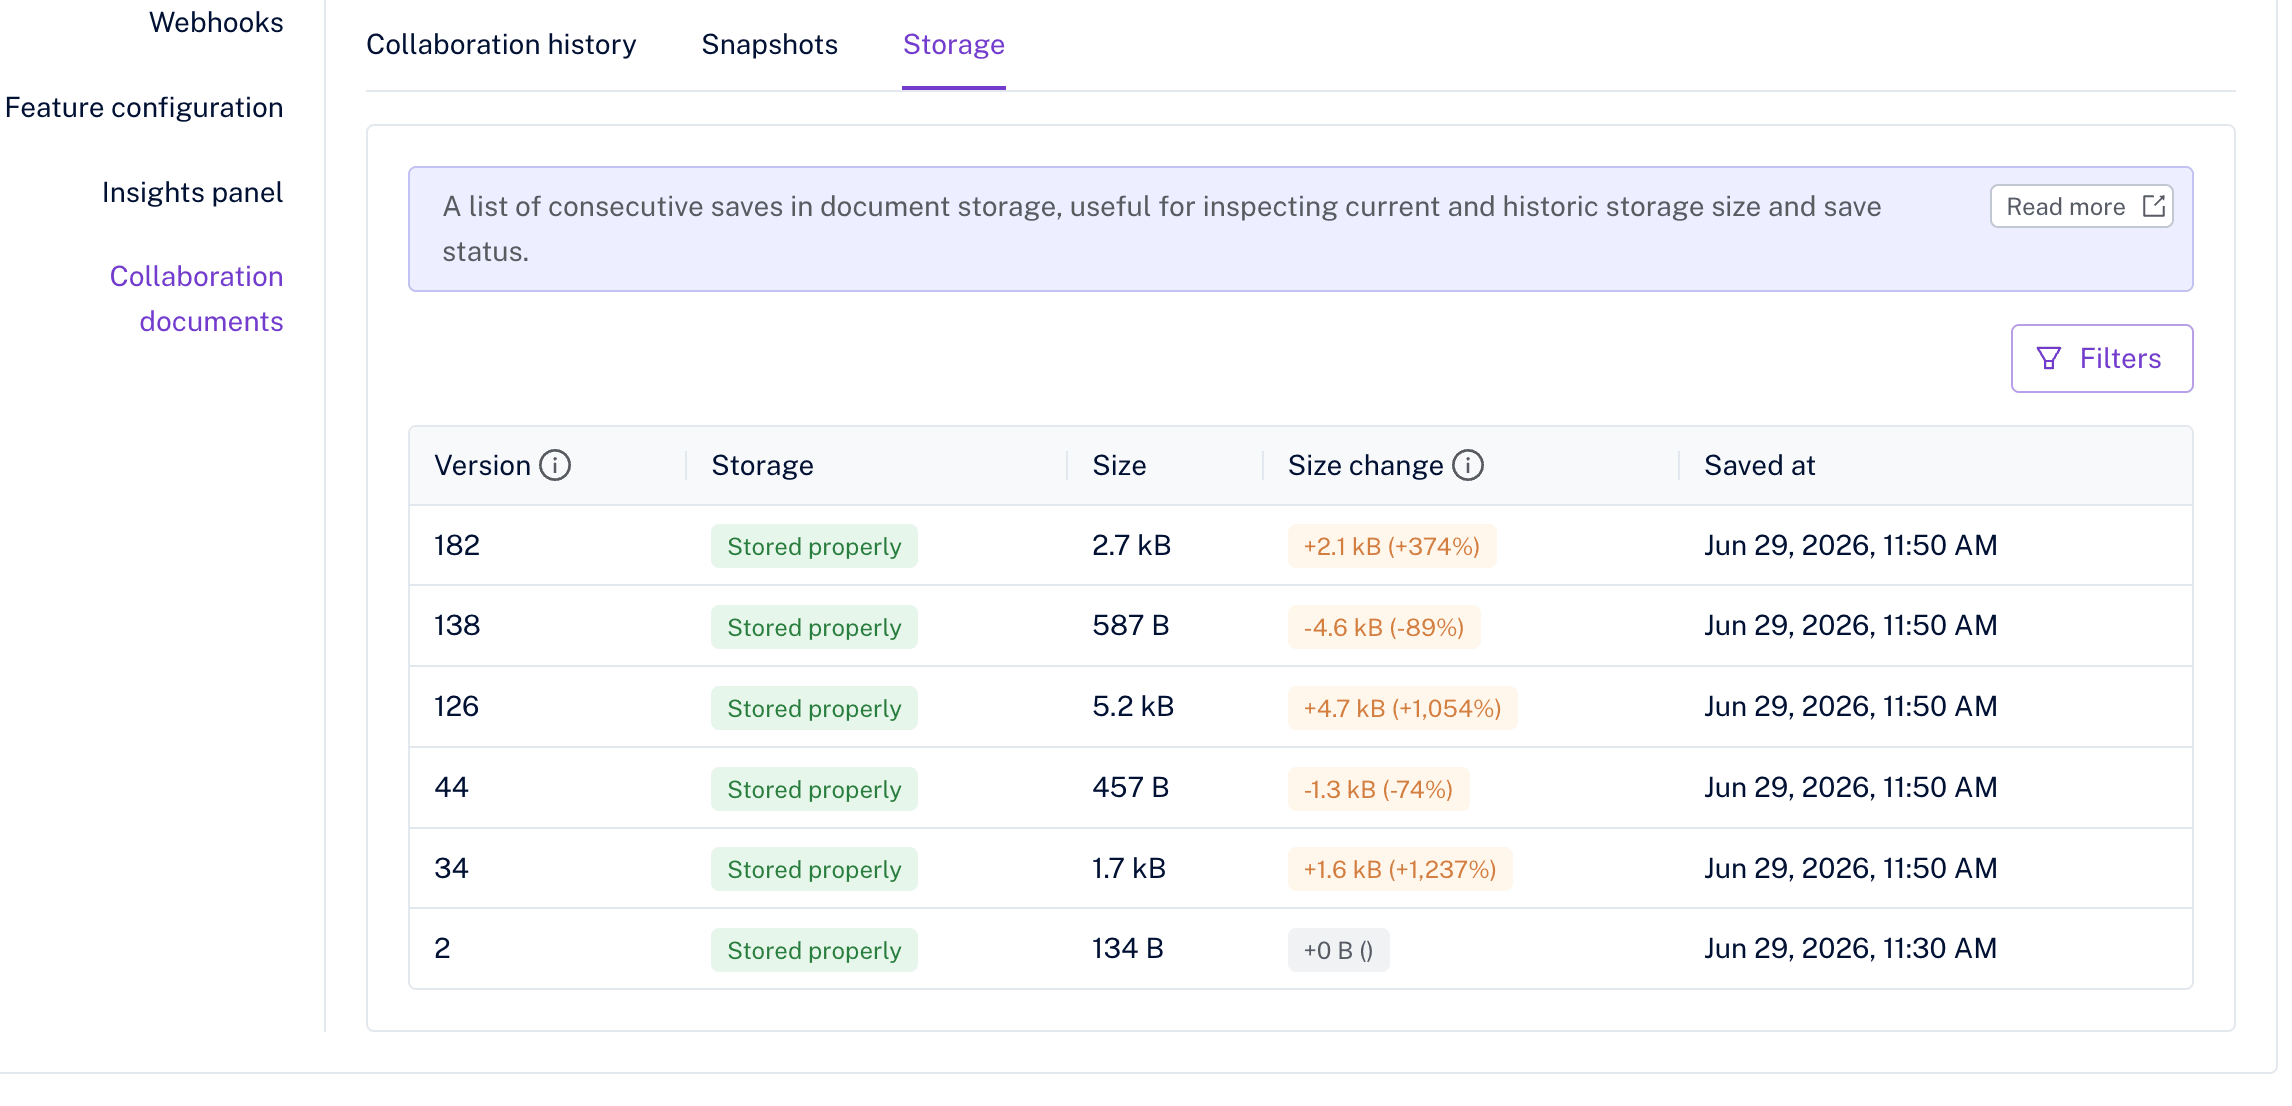
Task: Open the Read more link
Action: point(2082,206)
